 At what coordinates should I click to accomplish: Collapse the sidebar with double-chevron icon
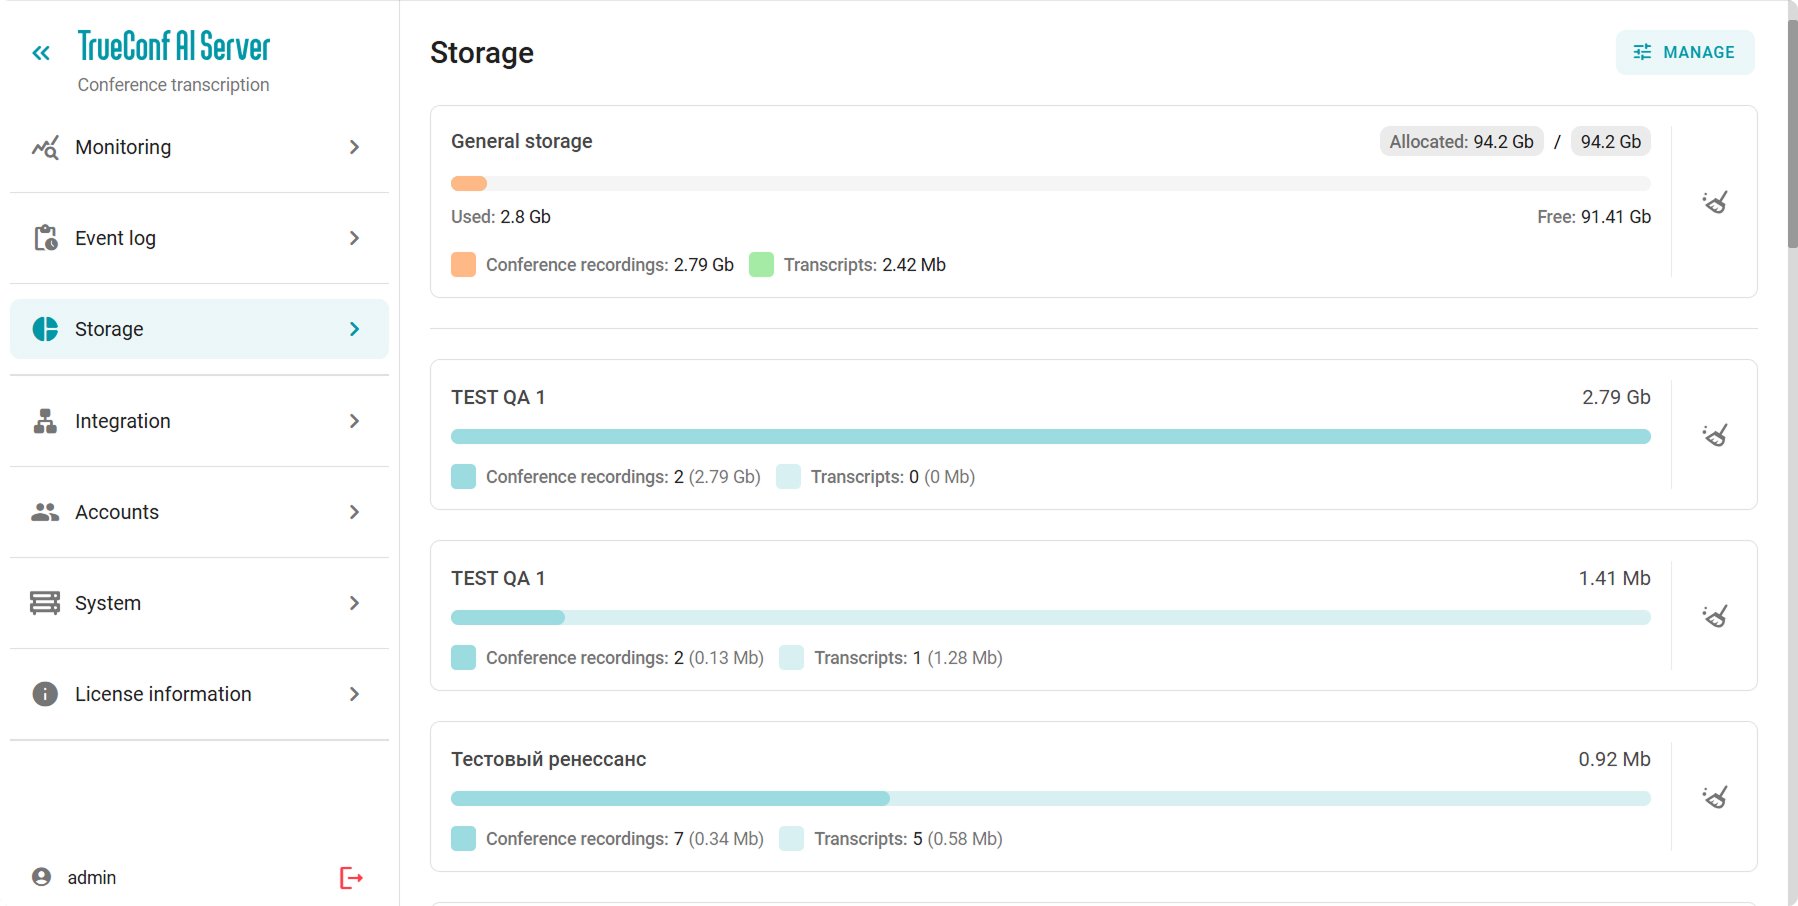tap(41, 53)
